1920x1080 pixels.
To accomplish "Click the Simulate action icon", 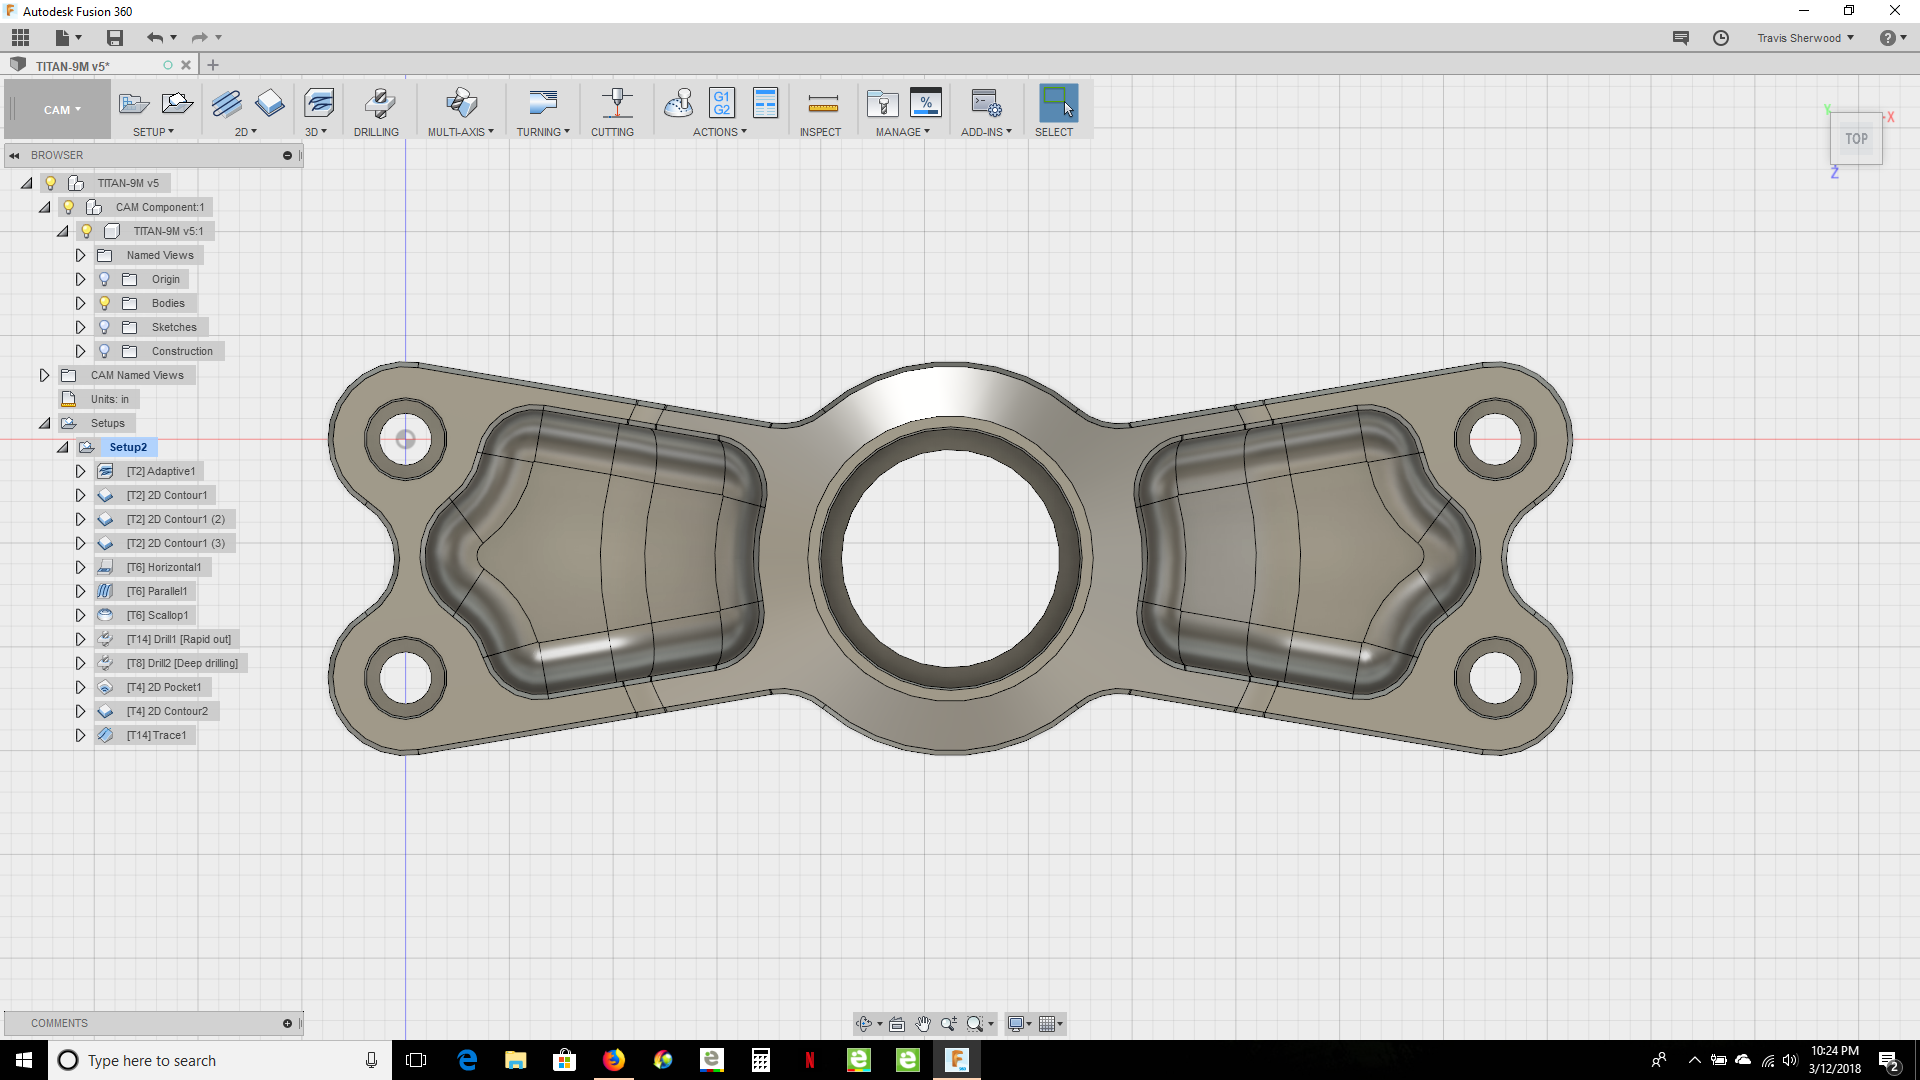I will coord(678,103).
